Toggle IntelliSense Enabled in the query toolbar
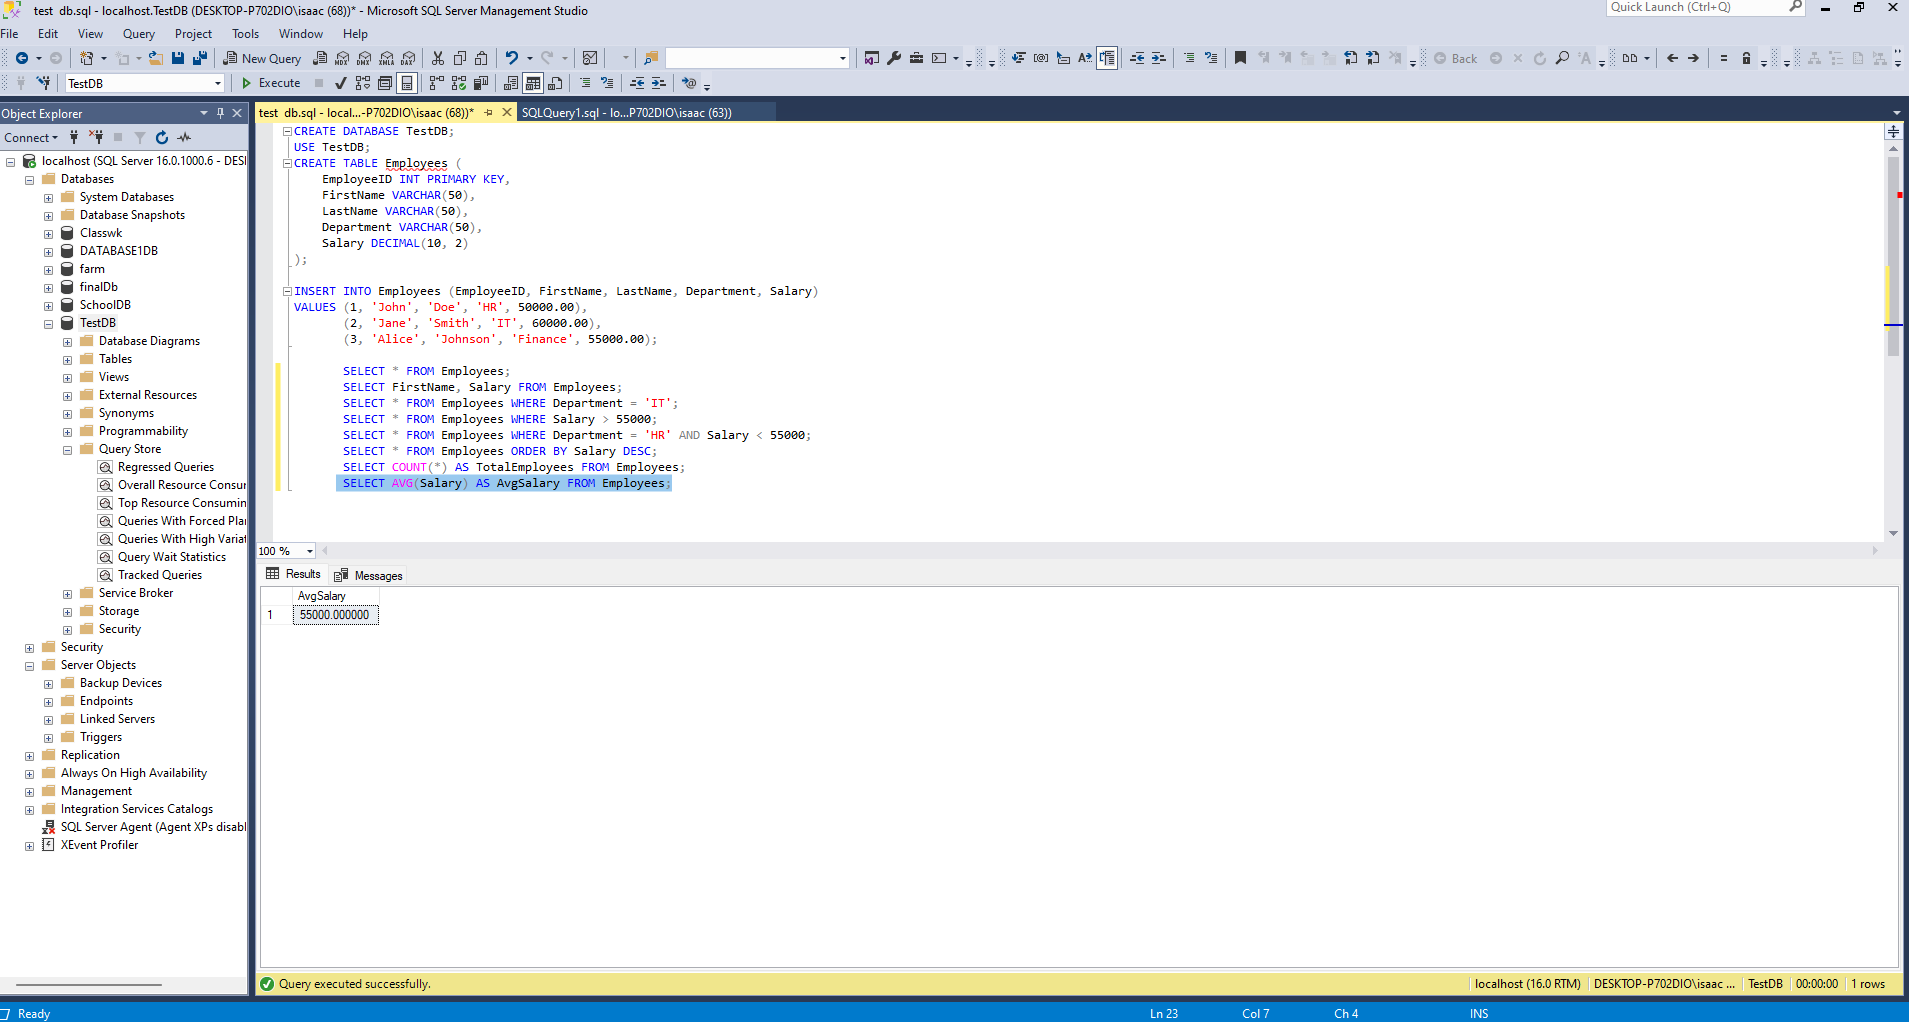Image resolution: width=1909 pixels, height=1022 pixels. (x=407, y=83)
